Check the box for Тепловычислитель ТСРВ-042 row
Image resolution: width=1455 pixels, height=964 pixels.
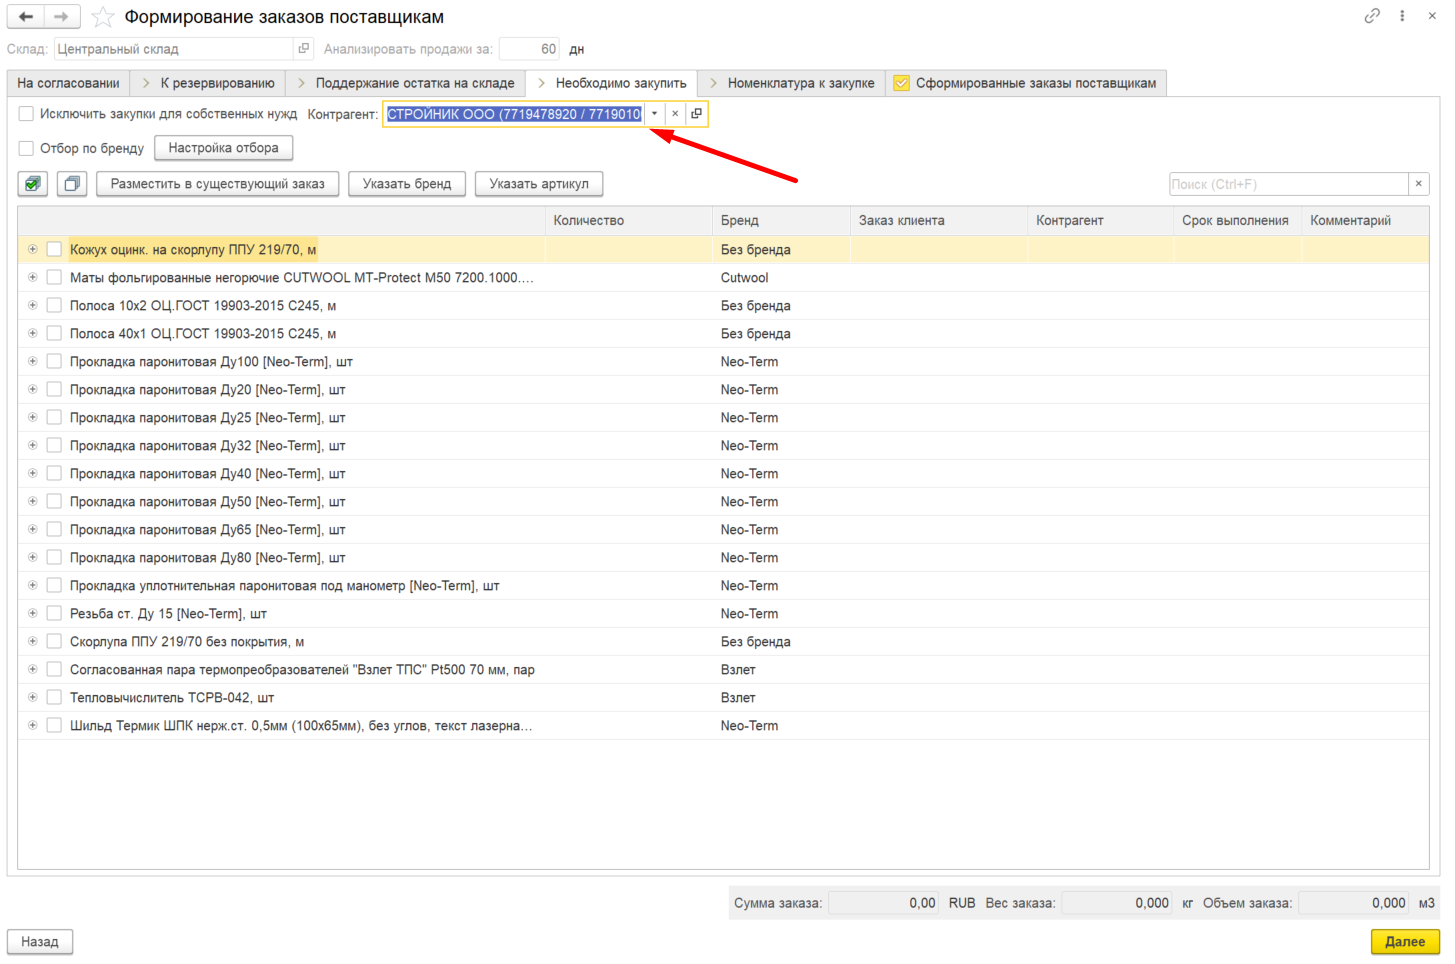tap(54, 697)
